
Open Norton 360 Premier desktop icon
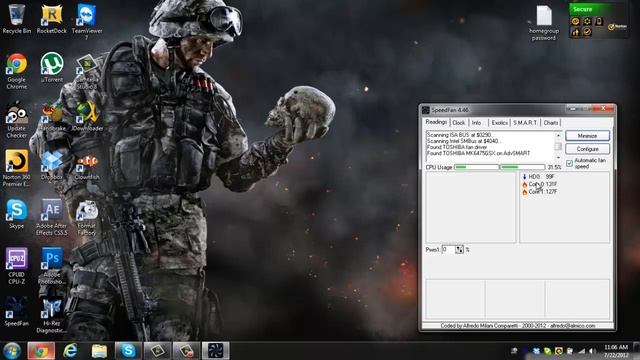coord(16,169)
